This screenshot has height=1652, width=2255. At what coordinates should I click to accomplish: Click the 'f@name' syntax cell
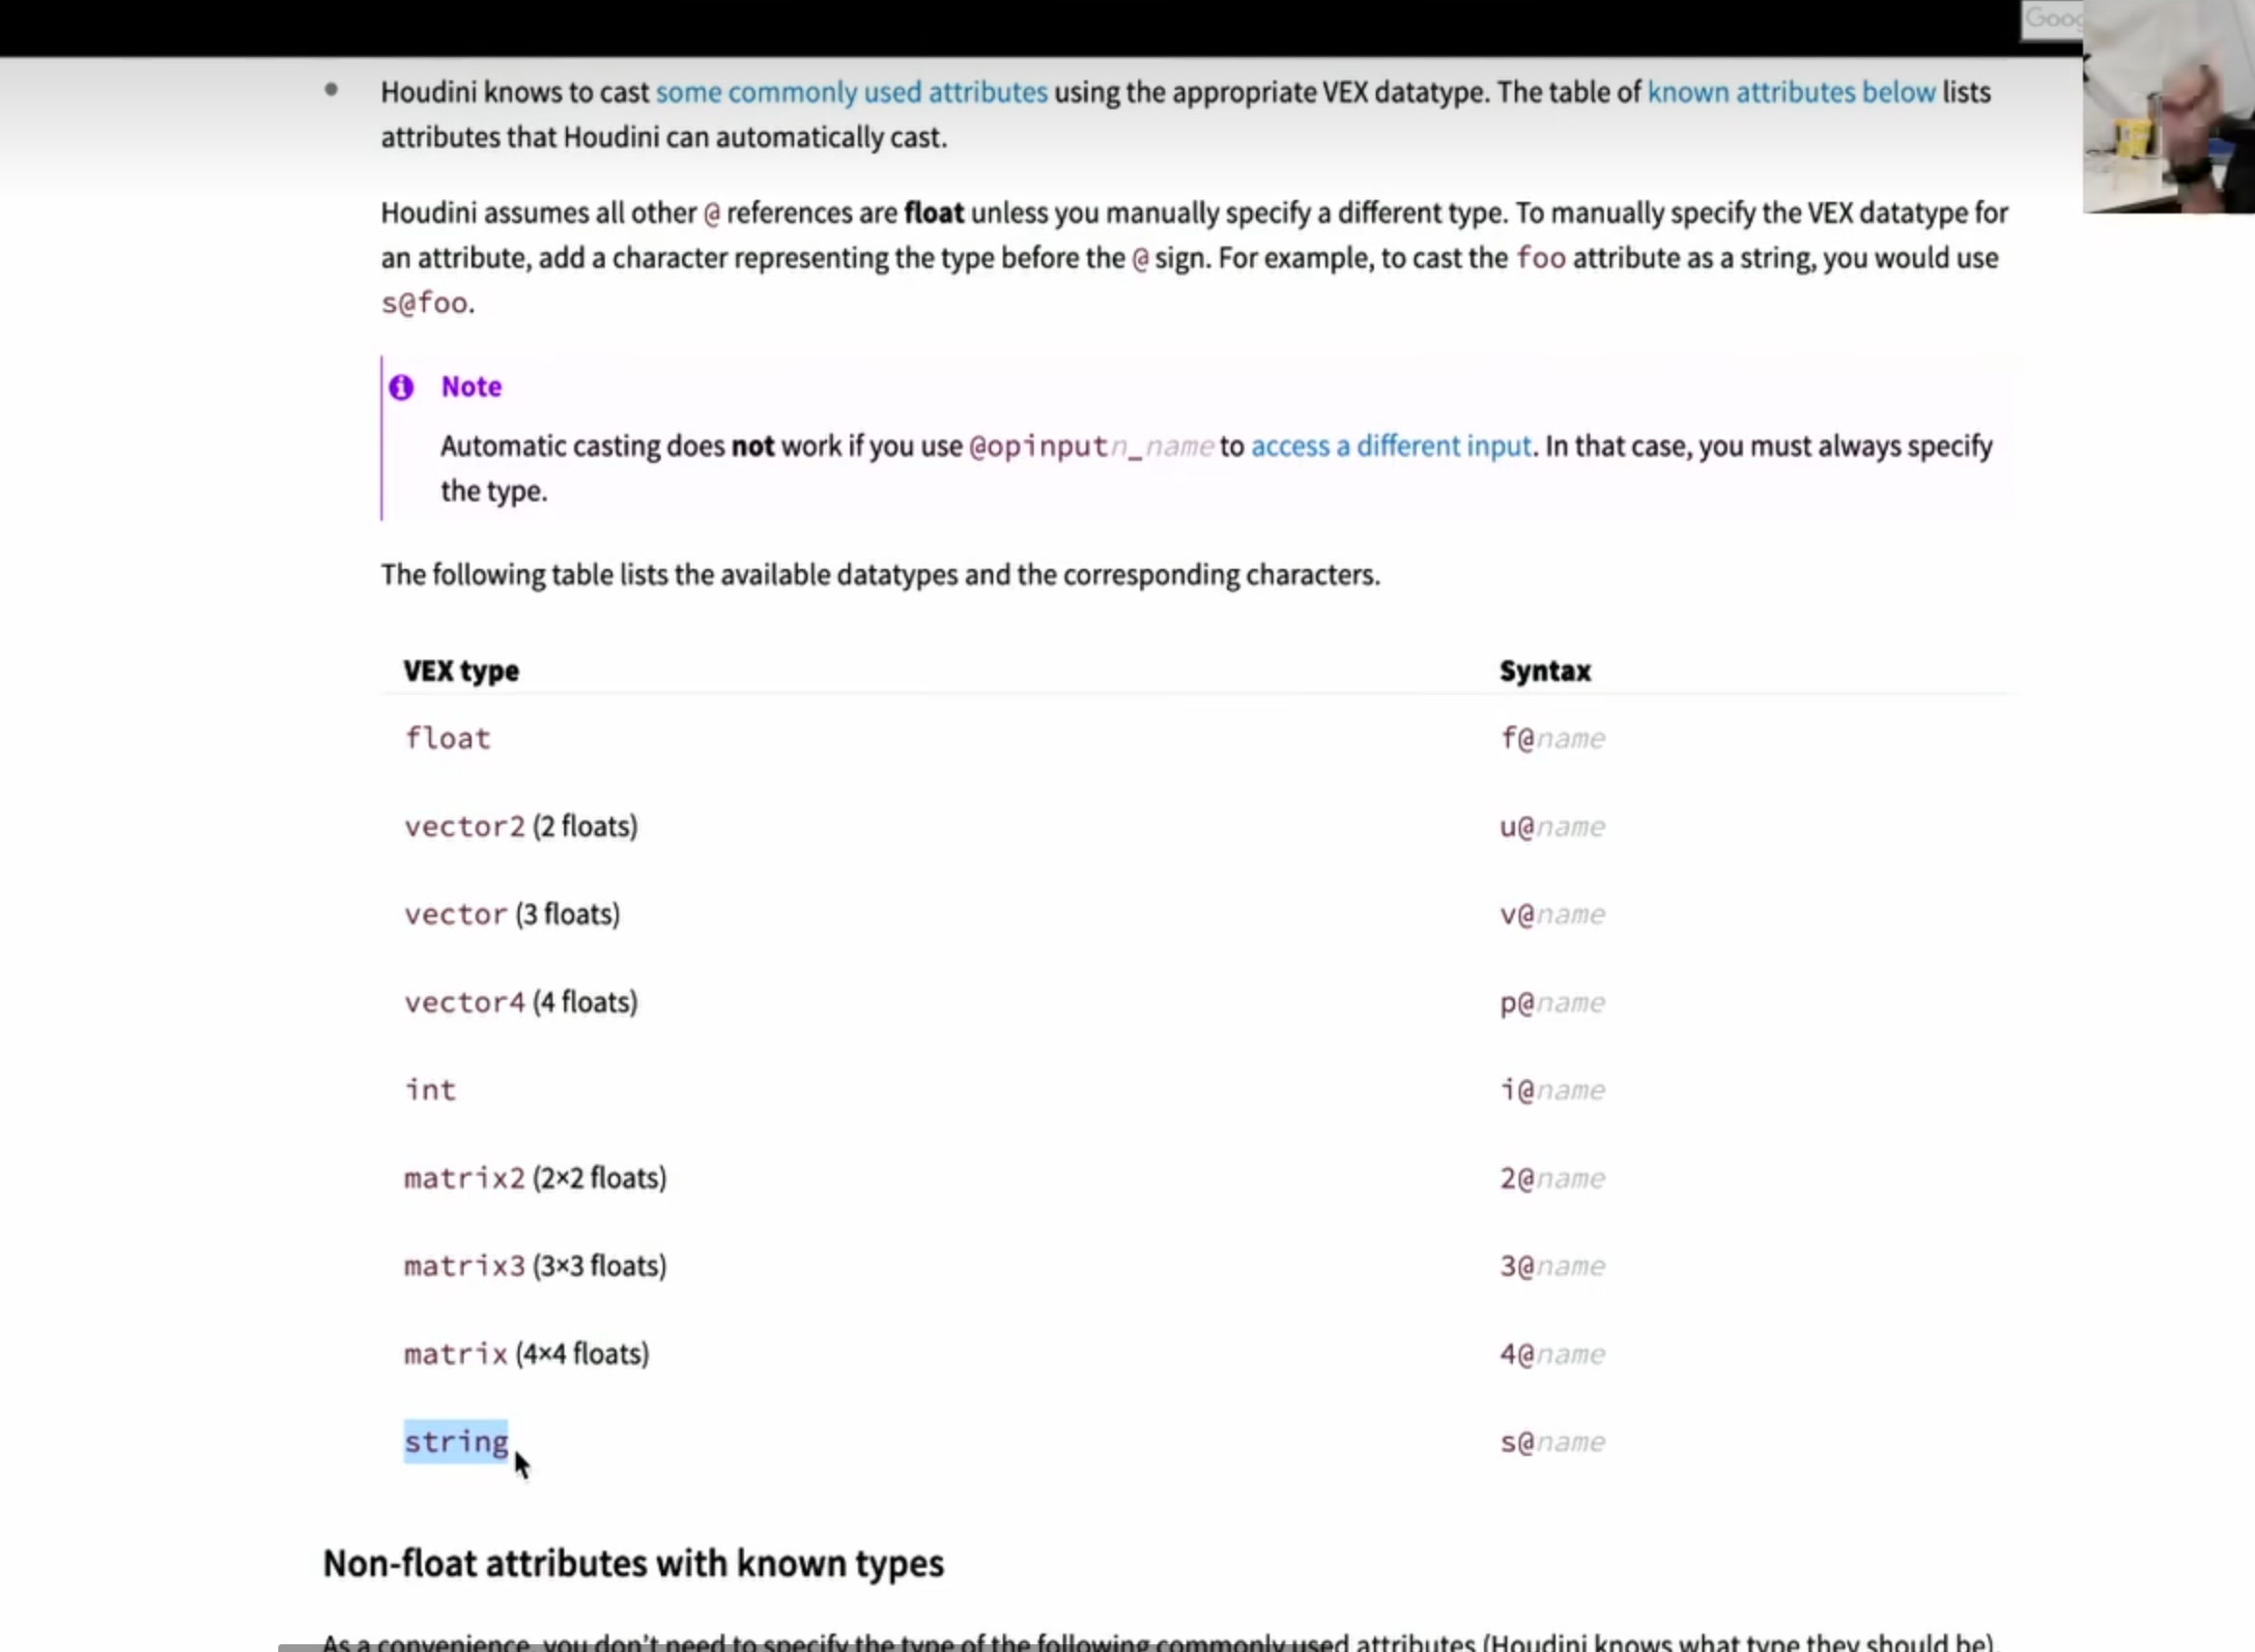1552,738
